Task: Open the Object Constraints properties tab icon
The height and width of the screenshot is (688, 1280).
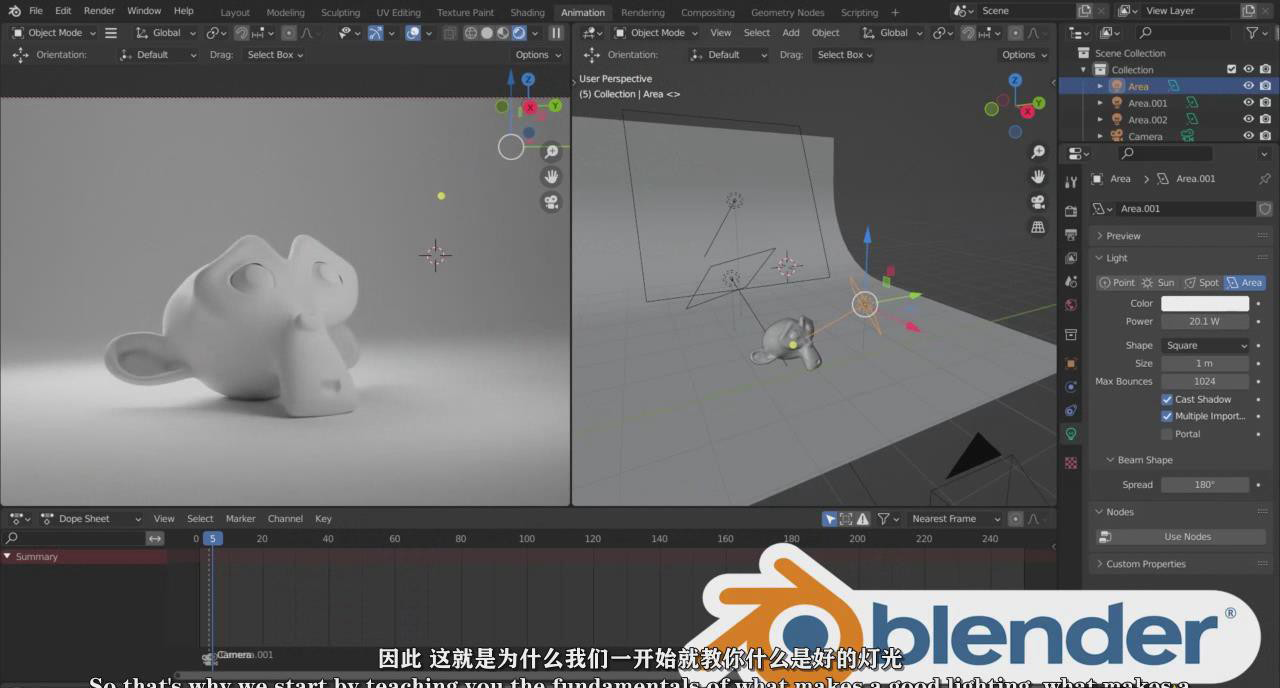Action: point(1071,410)
